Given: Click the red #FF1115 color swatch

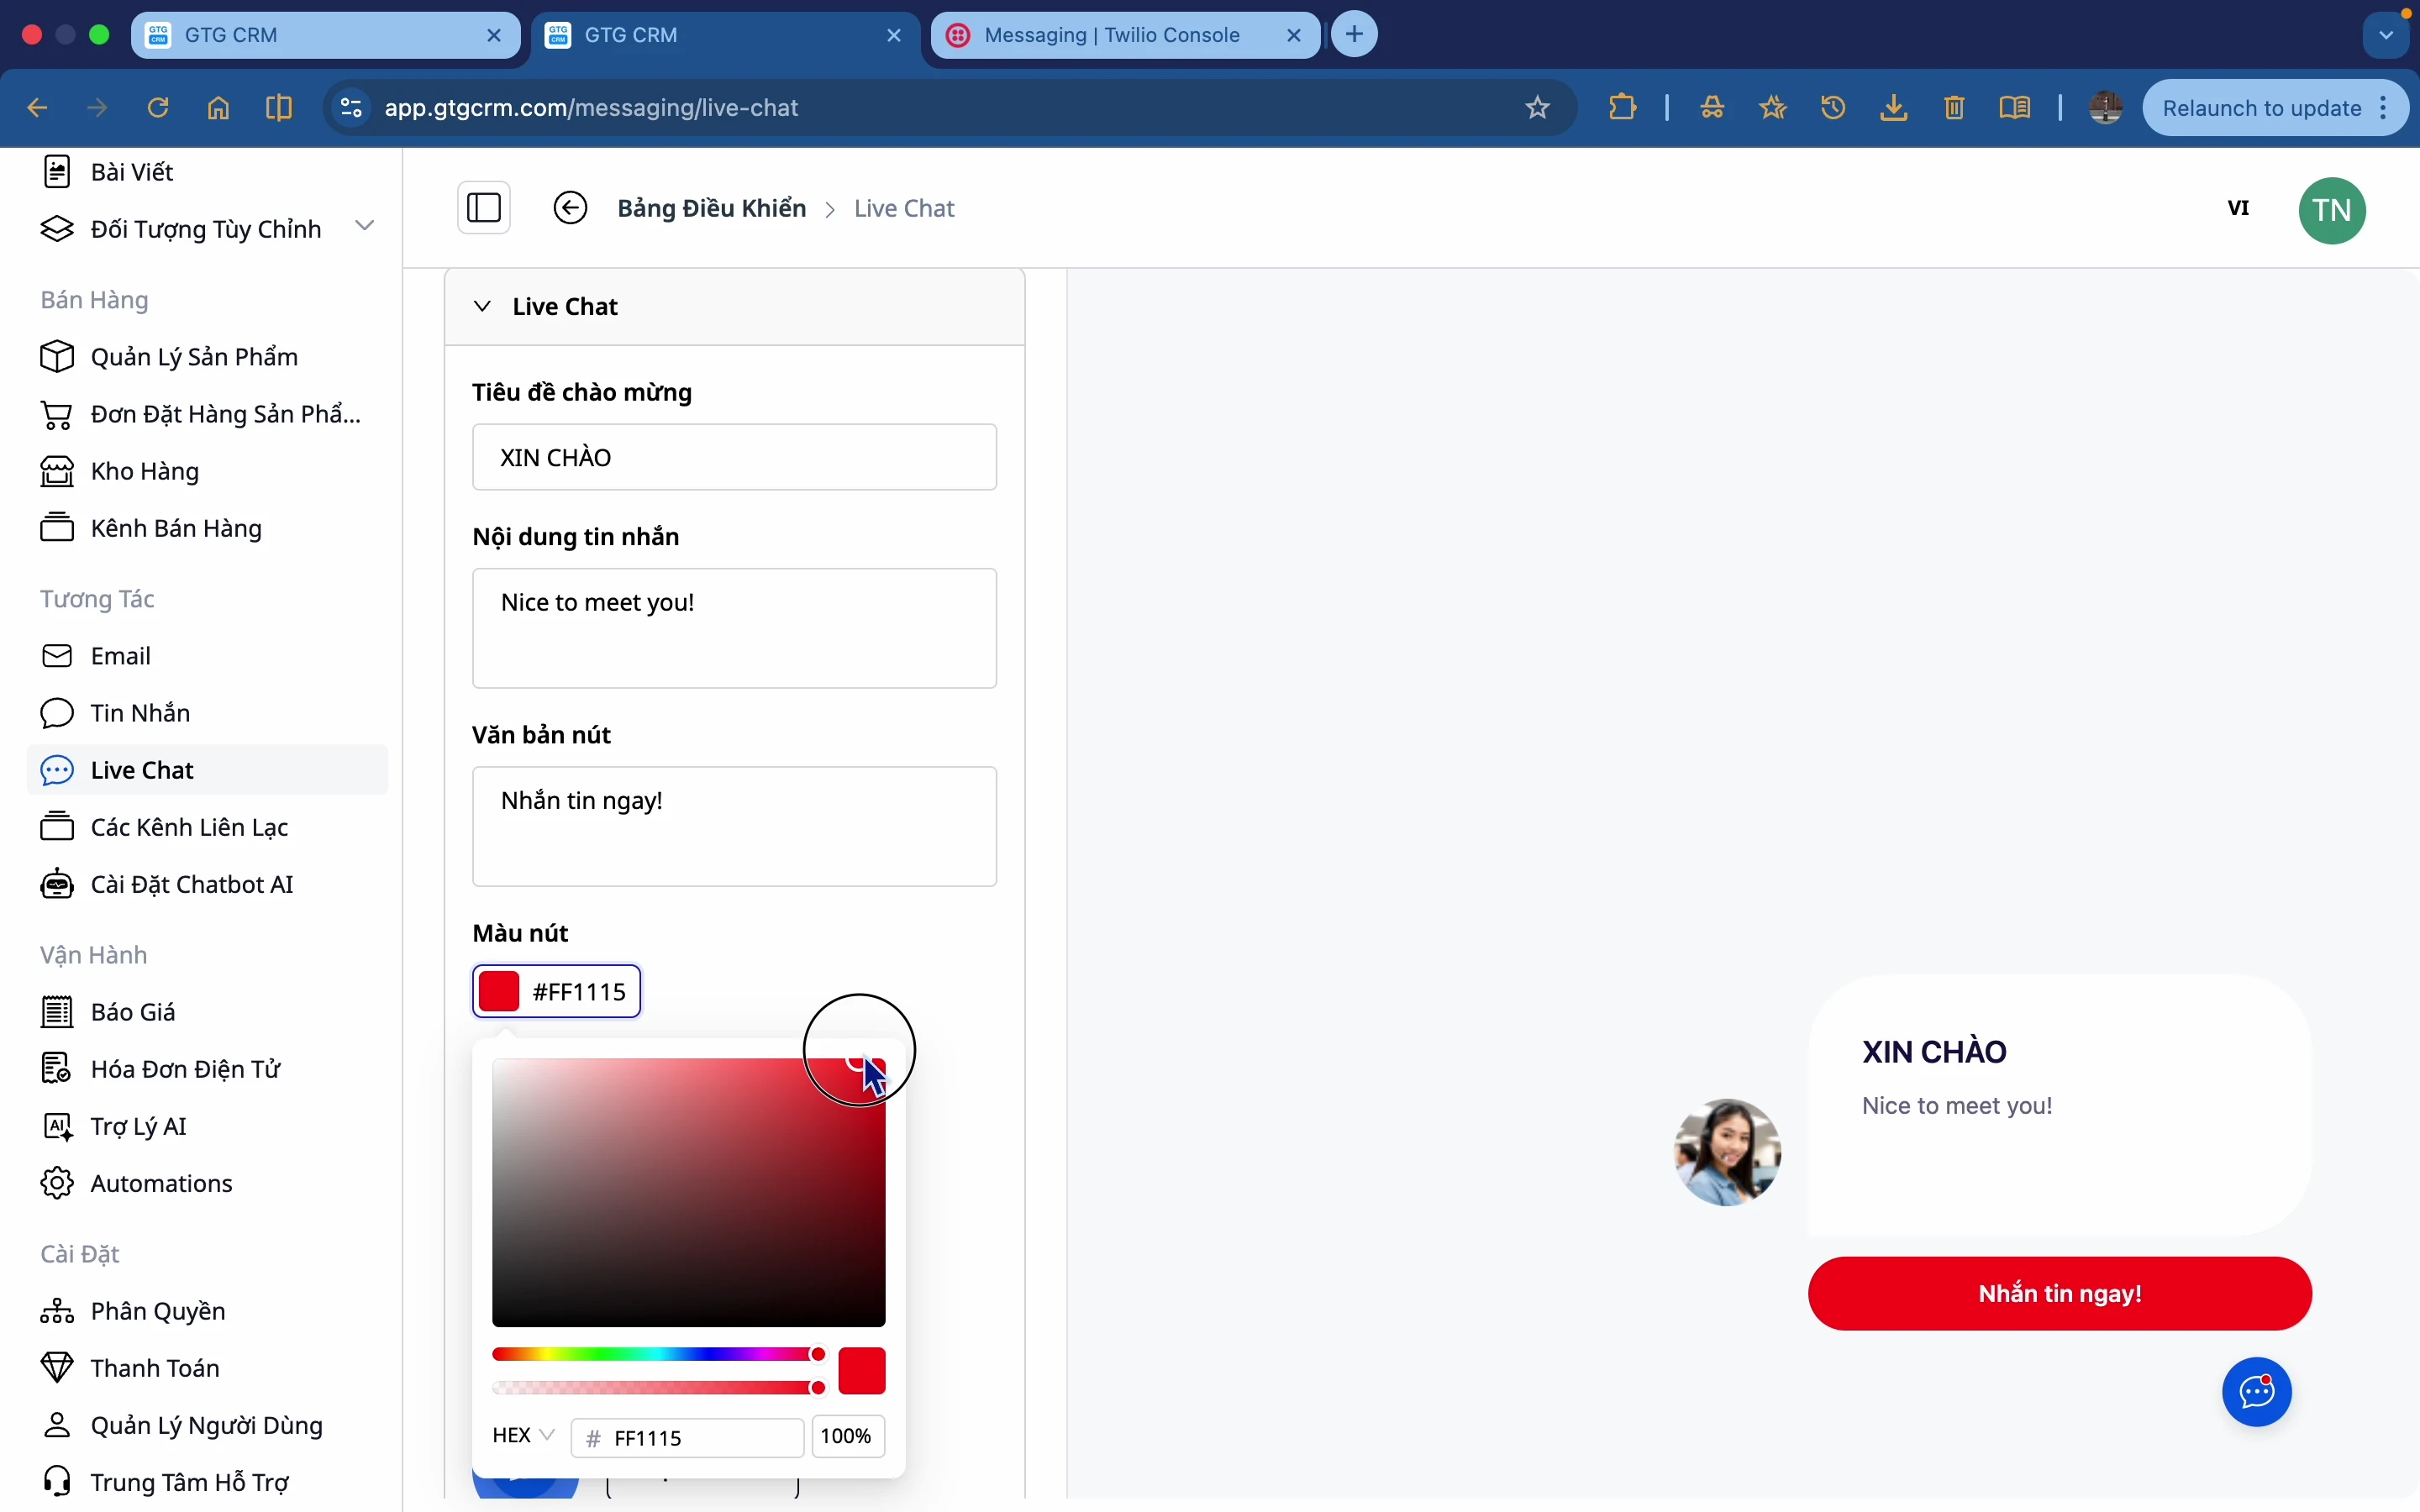Looking at the screenshot, I should pyautogui.click(x=500, y=990).
